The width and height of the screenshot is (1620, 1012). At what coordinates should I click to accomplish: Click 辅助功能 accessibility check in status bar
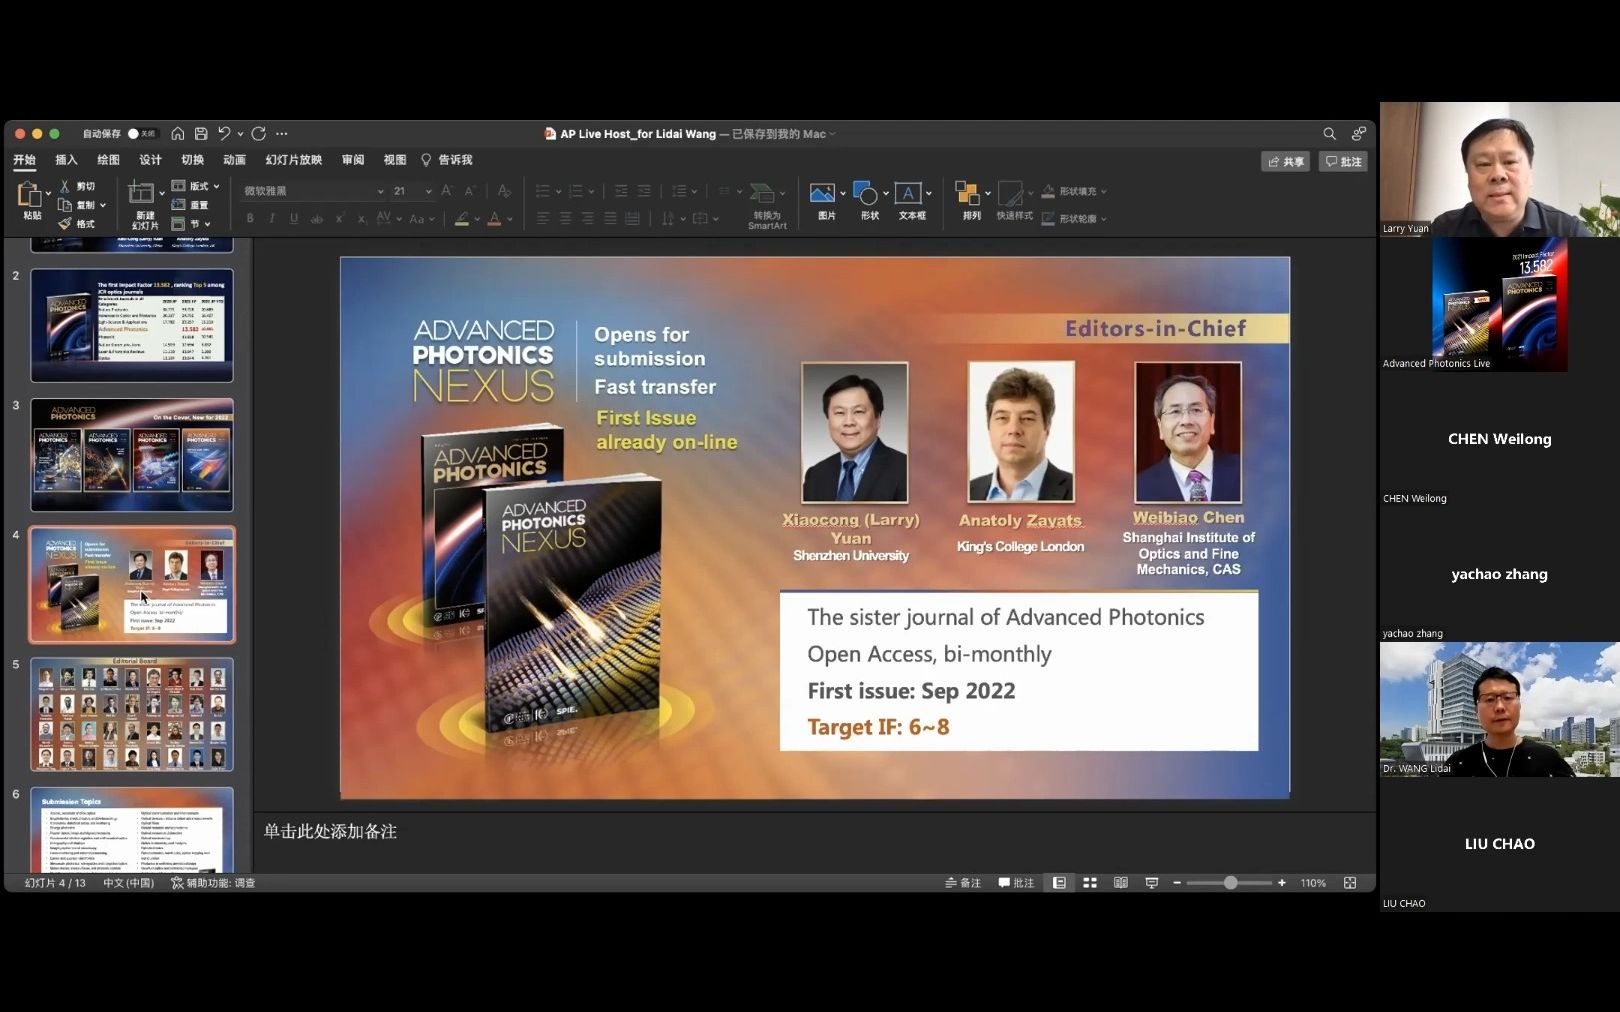(213, 883)
